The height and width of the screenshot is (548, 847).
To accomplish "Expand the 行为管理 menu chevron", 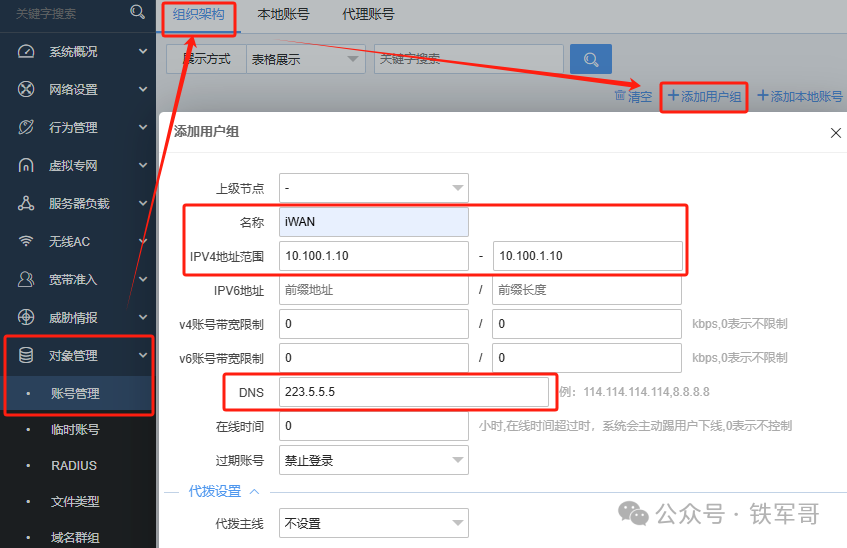I will coord(143,128).
